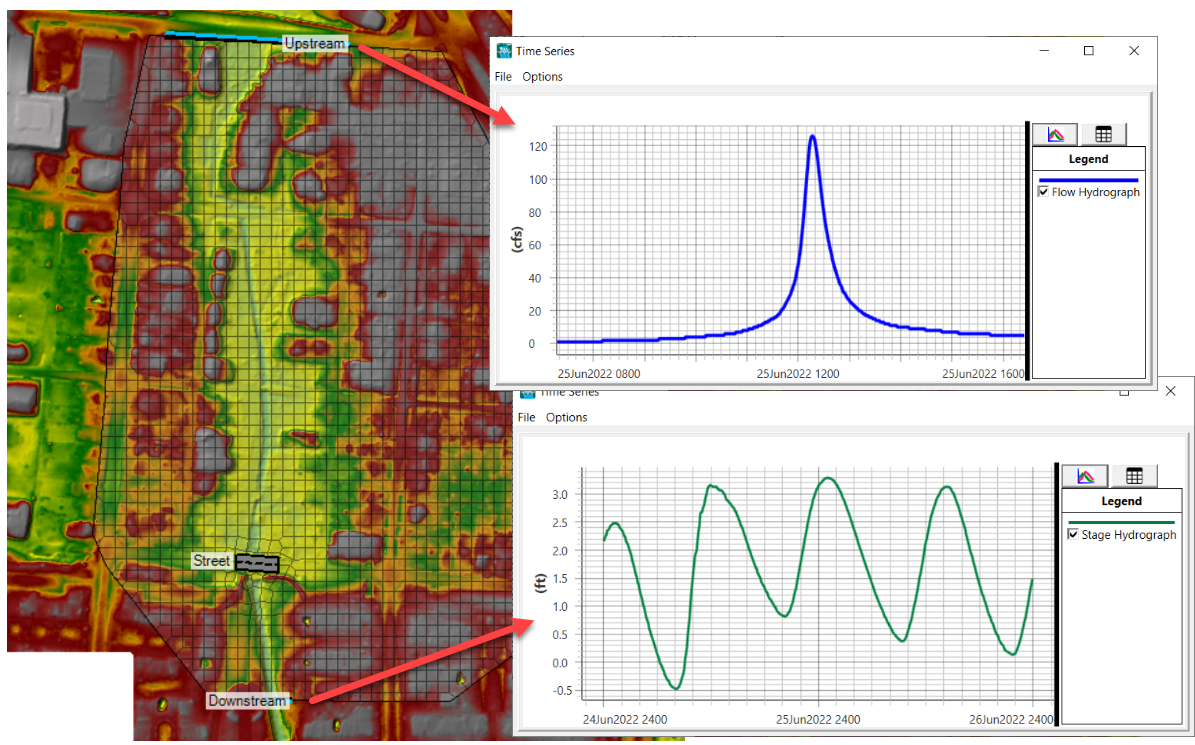Open File menu in Stage Hydrograph window
Viewport: 1195px width, 745px height.
click(526, 418)
